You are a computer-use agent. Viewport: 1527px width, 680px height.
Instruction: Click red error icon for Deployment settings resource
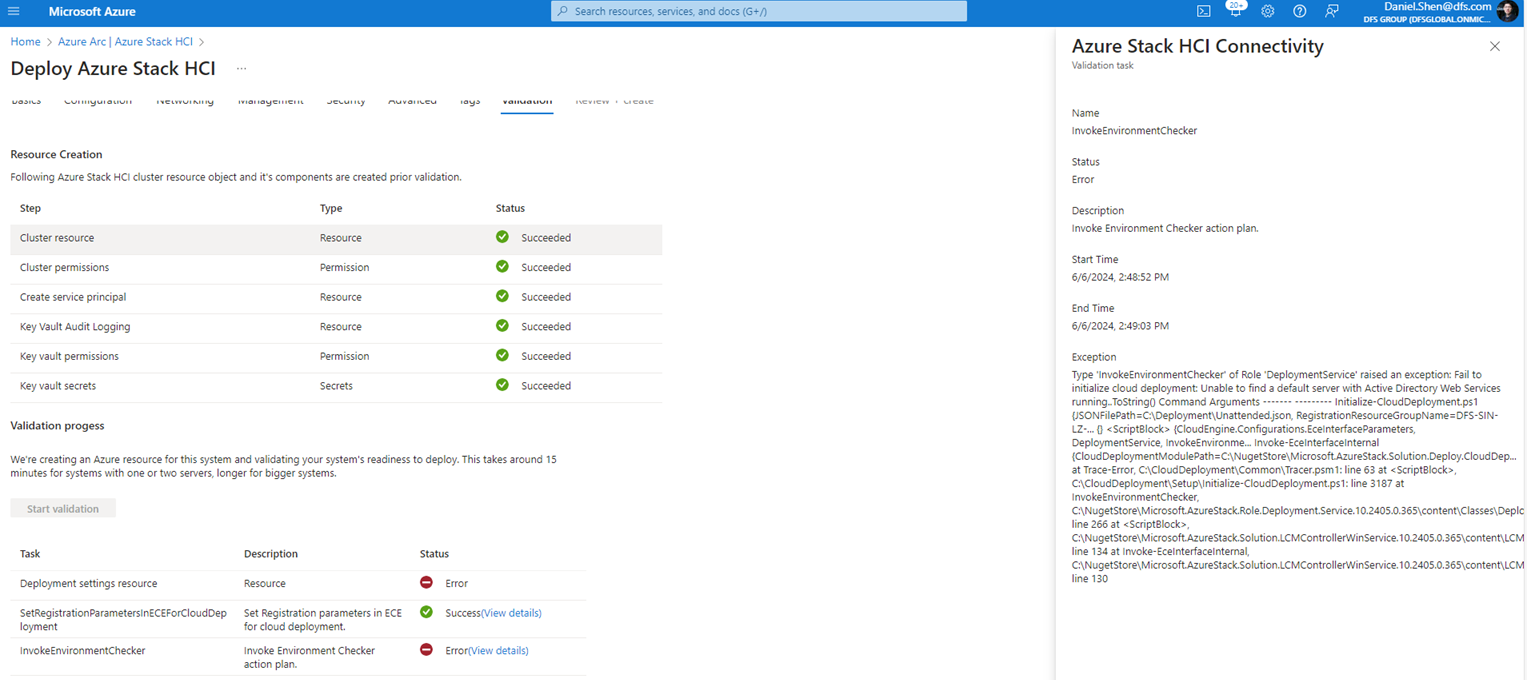coord(426,583)
